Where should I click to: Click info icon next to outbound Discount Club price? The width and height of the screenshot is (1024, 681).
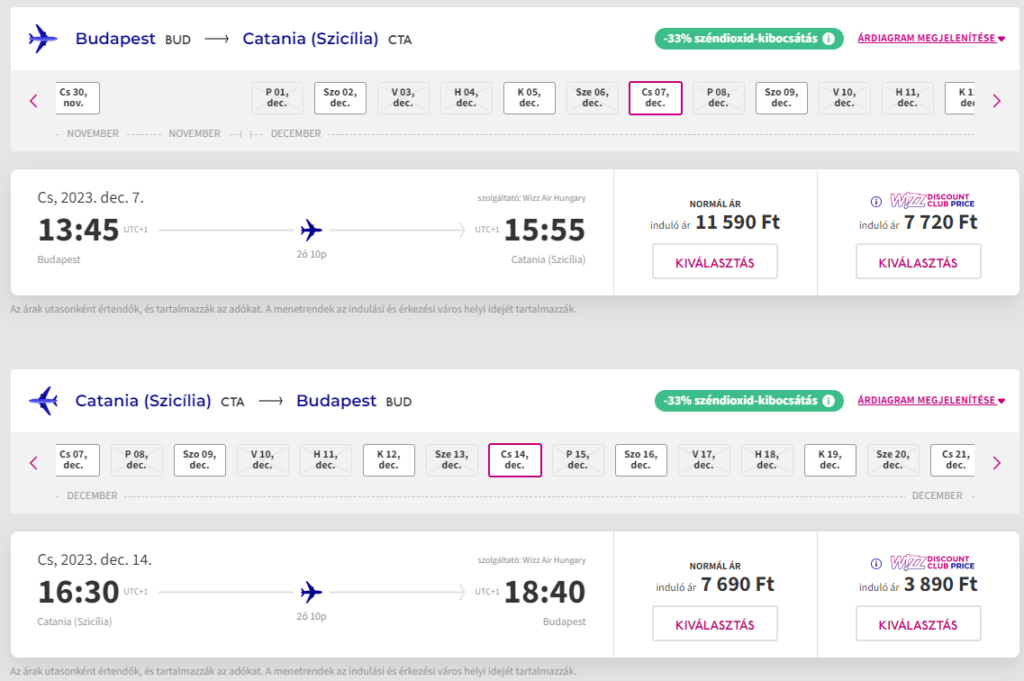(x=876, y=200)
